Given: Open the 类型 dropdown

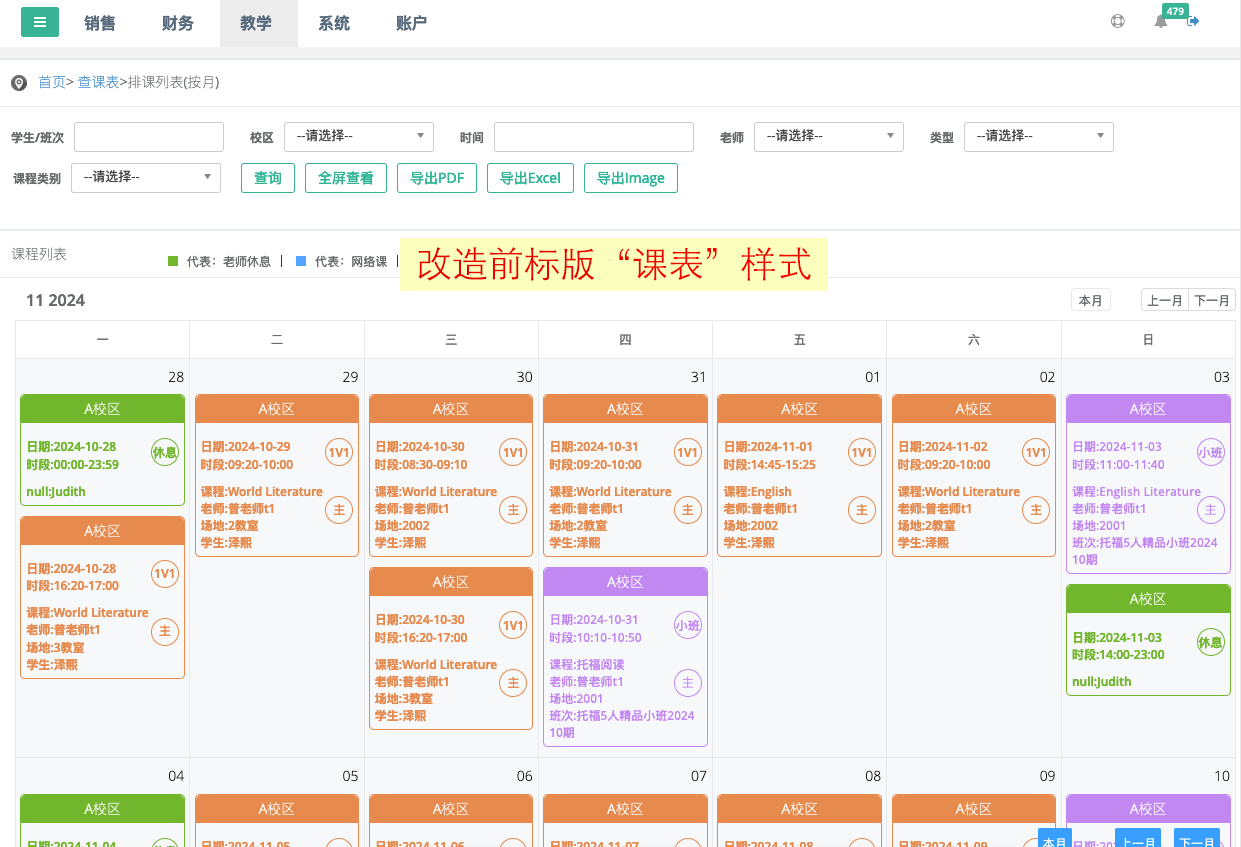Looking at the screenshot, I should 1039,136.
